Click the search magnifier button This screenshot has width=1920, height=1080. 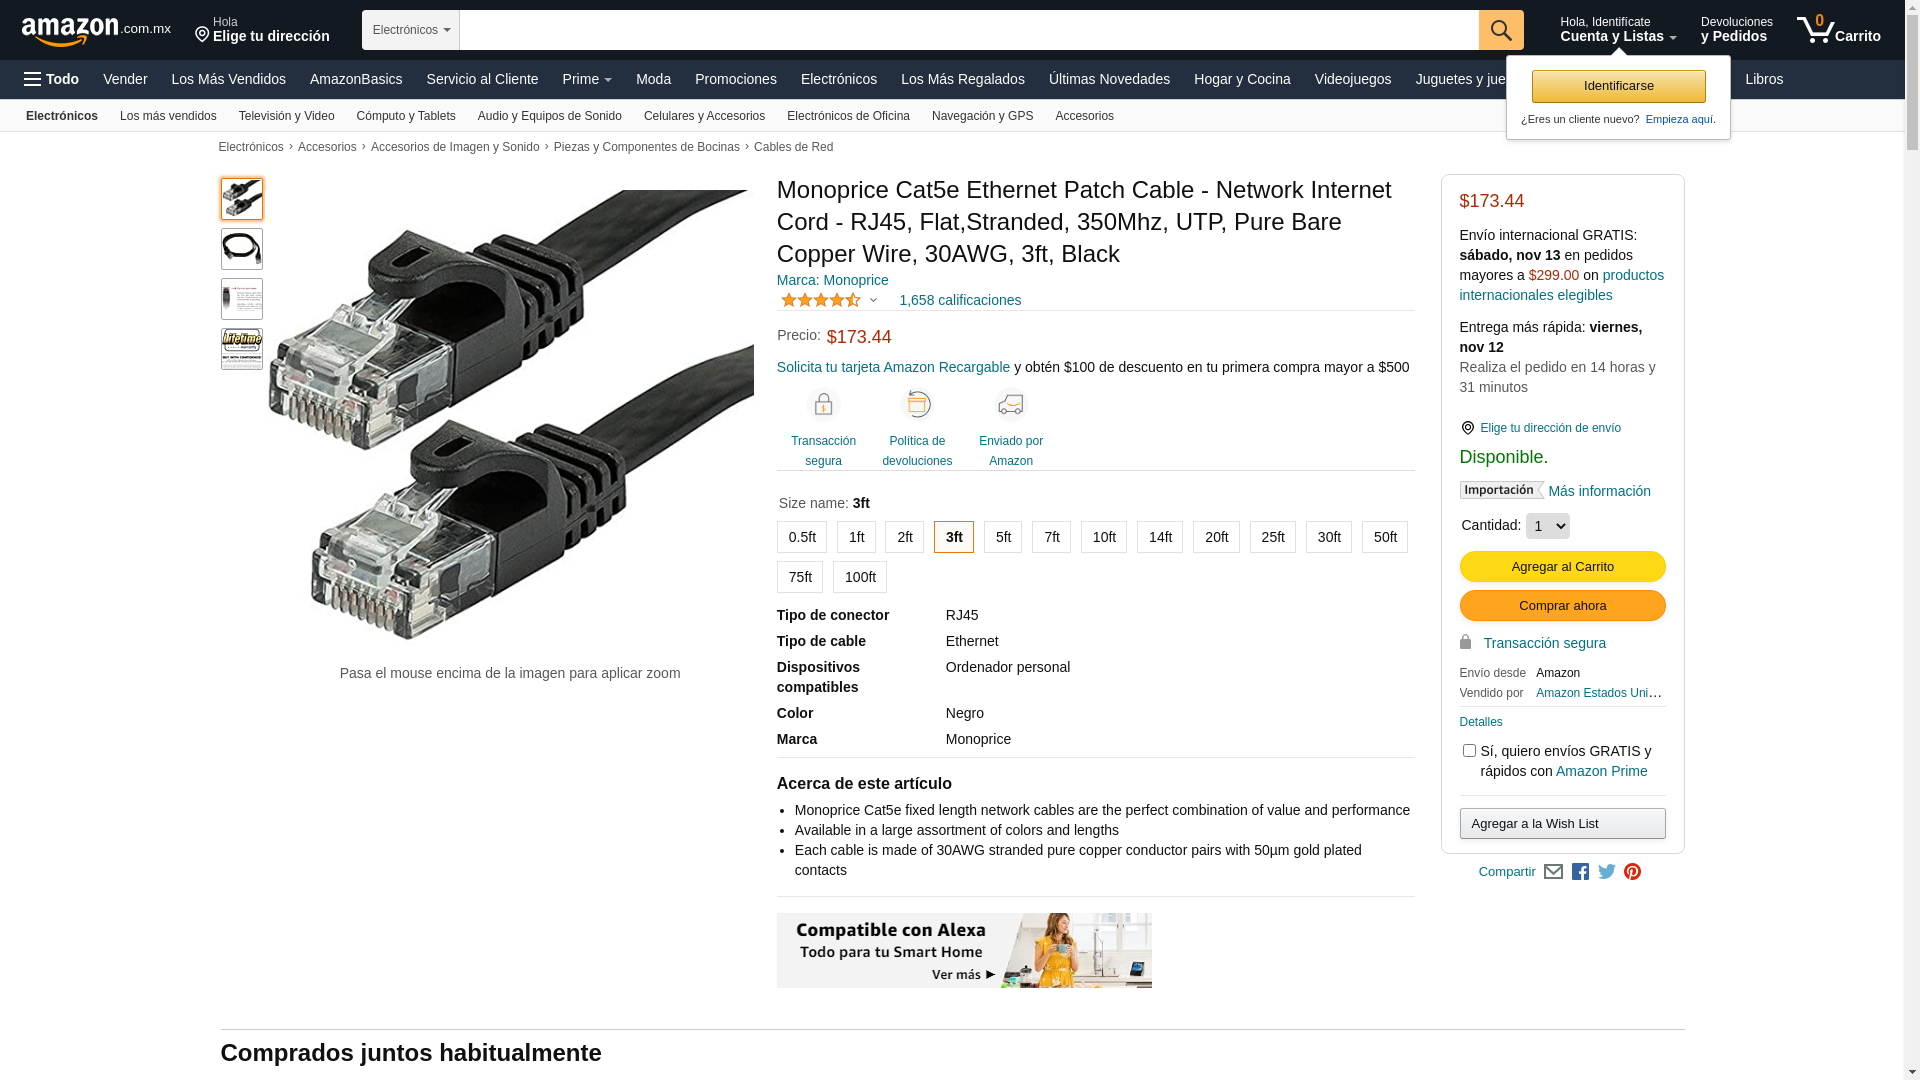1501,30
